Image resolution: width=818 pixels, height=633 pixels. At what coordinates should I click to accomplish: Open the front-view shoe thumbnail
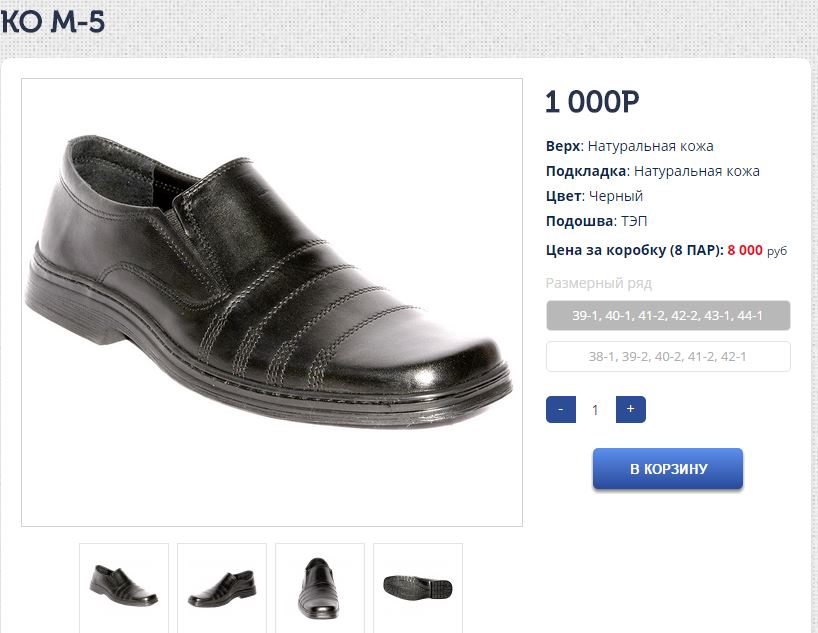click(320, 586)
